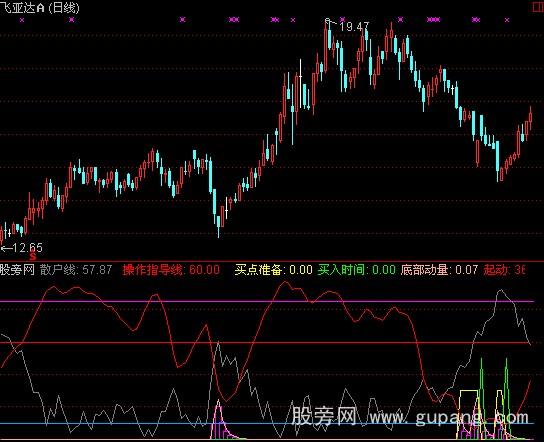Screen dimensions: 544x442
Task: Click the magenta horizontal line in the indicator pane
Action: pos(267,301)
